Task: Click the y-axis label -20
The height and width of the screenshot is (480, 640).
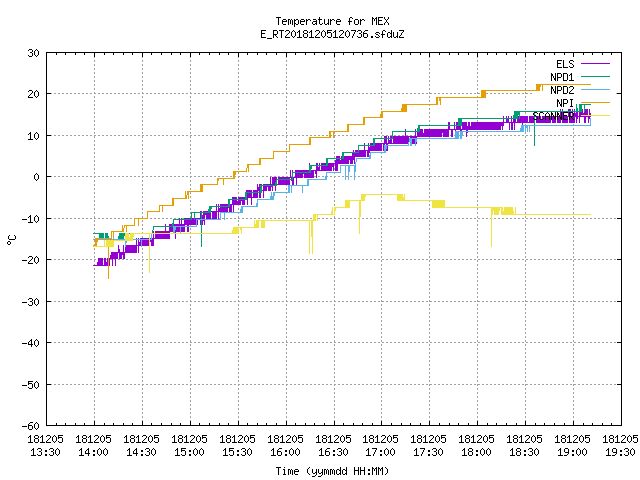Action: pos(31,260)
